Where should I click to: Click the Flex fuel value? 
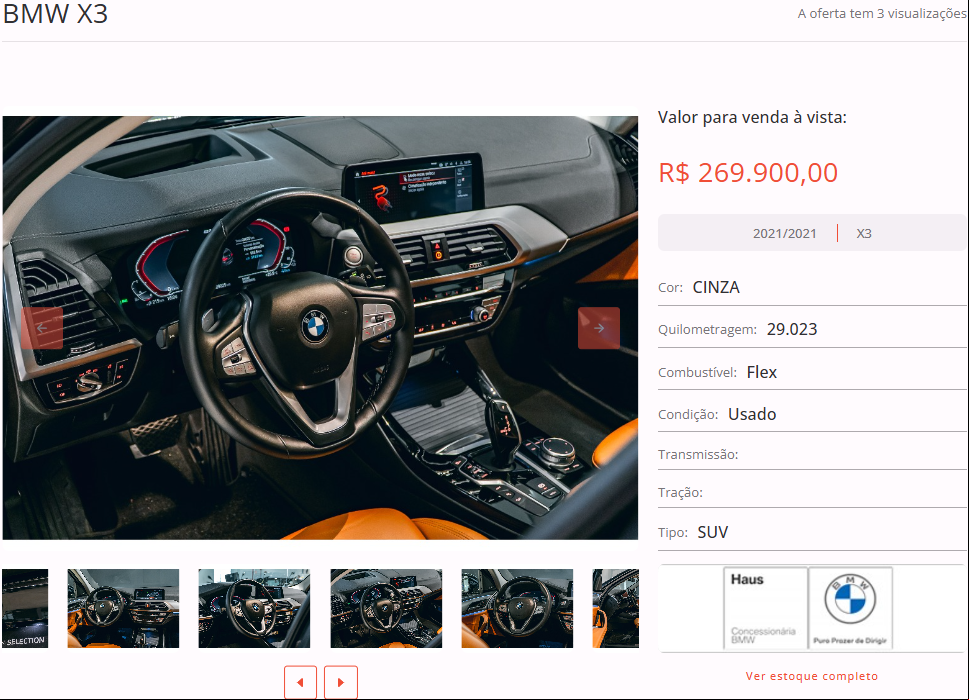pyautogui.click(x=761, y=372)
